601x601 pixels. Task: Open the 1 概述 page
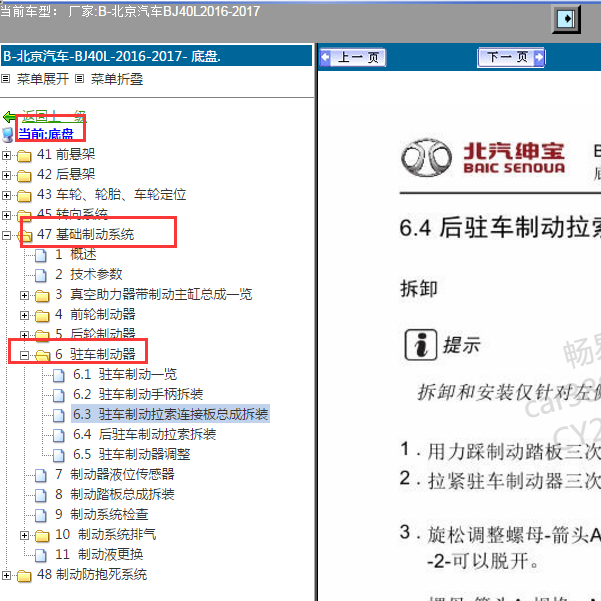click(x=76, y=254)
